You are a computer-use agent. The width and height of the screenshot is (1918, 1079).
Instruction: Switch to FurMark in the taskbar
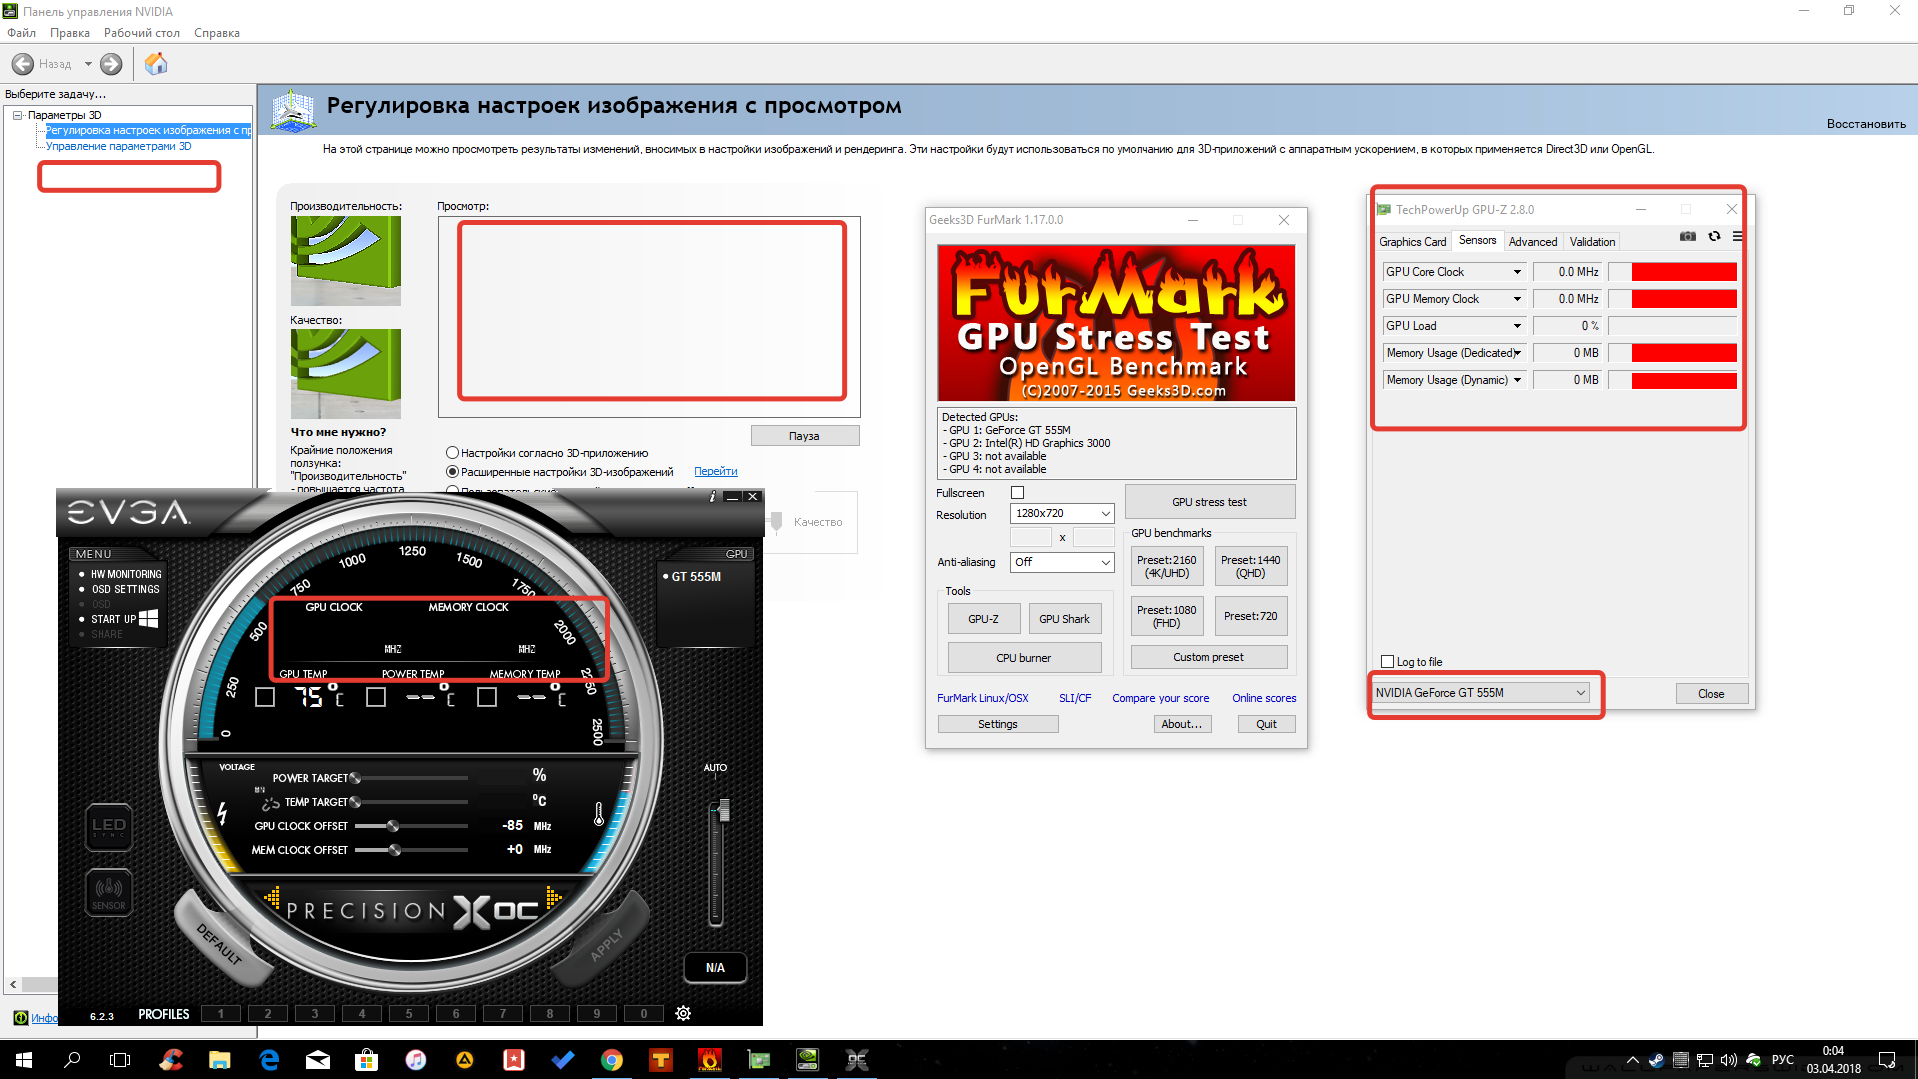[x=710, y=1060]
